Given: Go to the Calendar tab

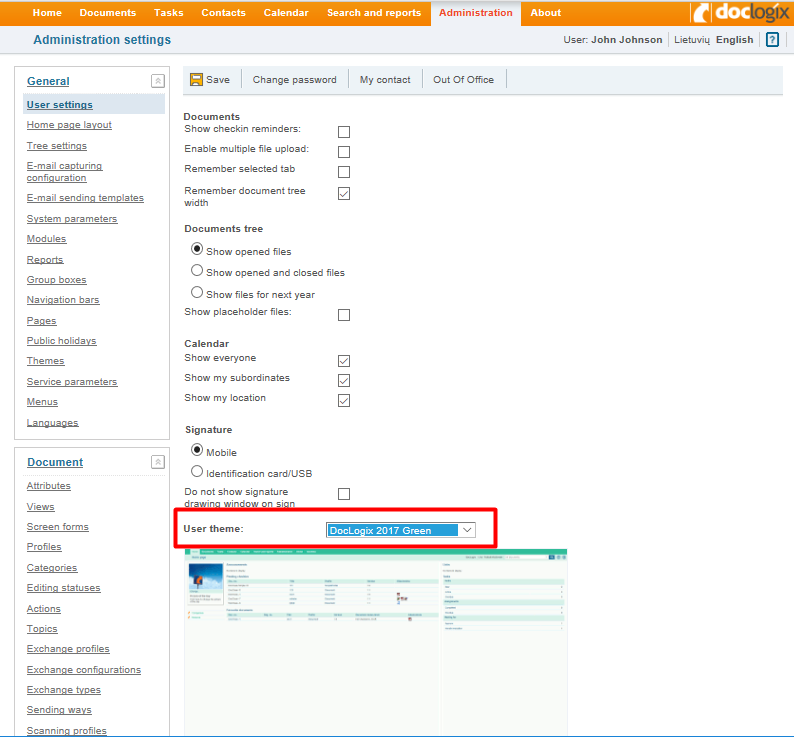Looking at the screenshot, I should 286,13.
